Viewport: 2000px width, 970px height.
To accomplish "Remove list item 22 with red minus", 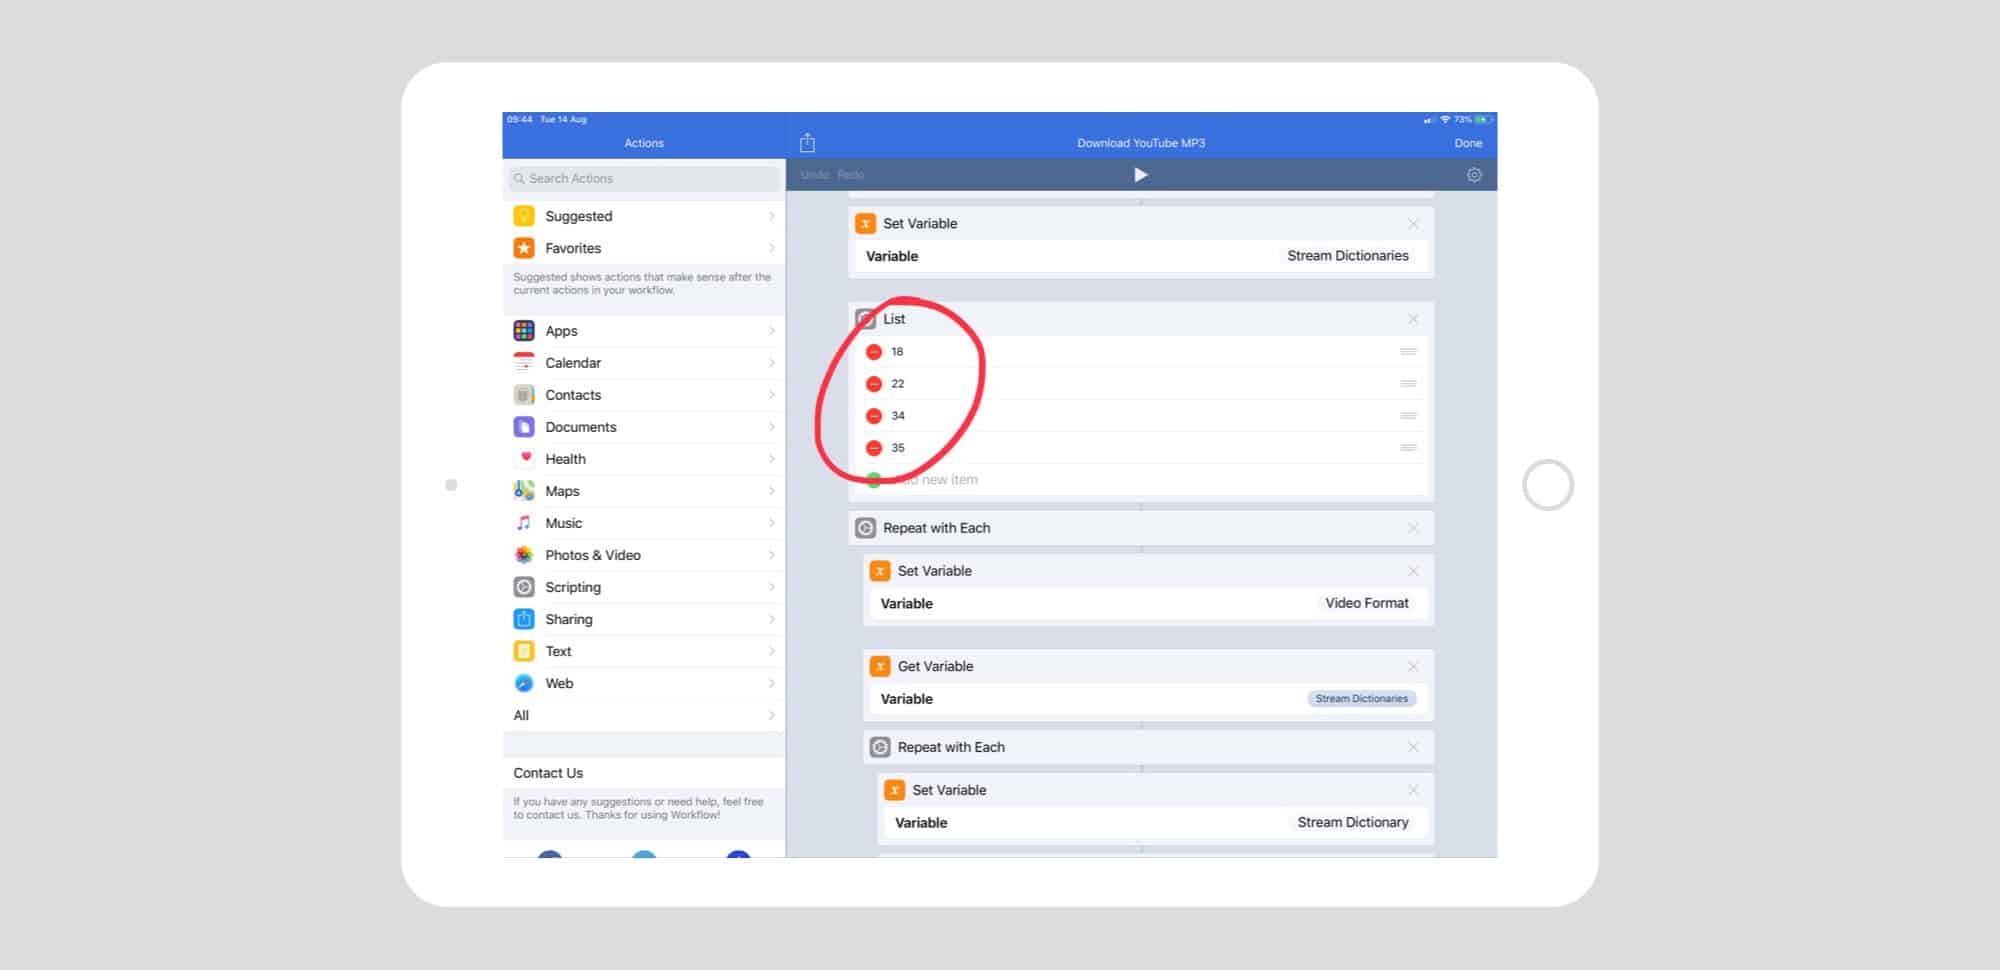I will pos(874,384).
